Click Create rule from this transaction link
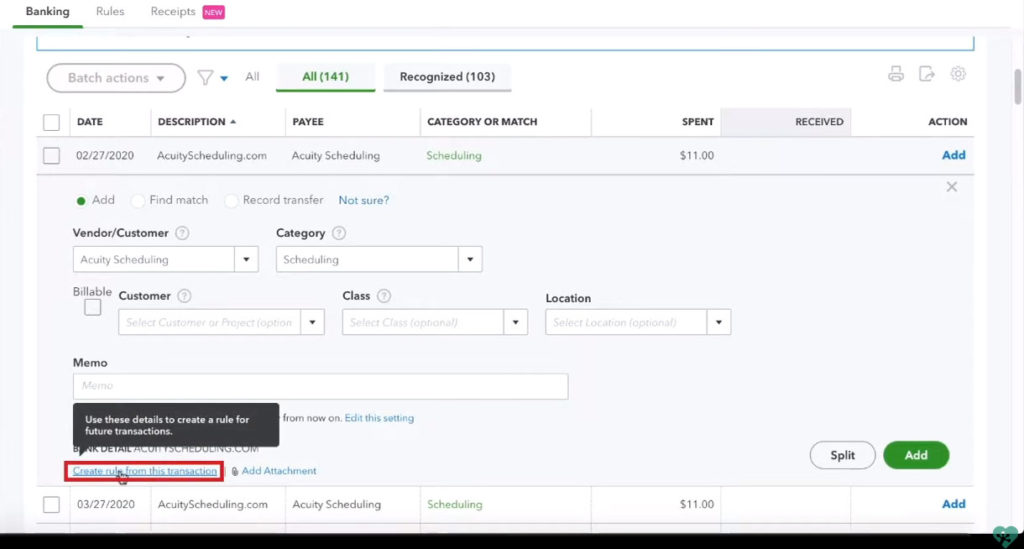The height and width of the screenshot is (549, 1024). pyautogui.click(x=145, y=471)
